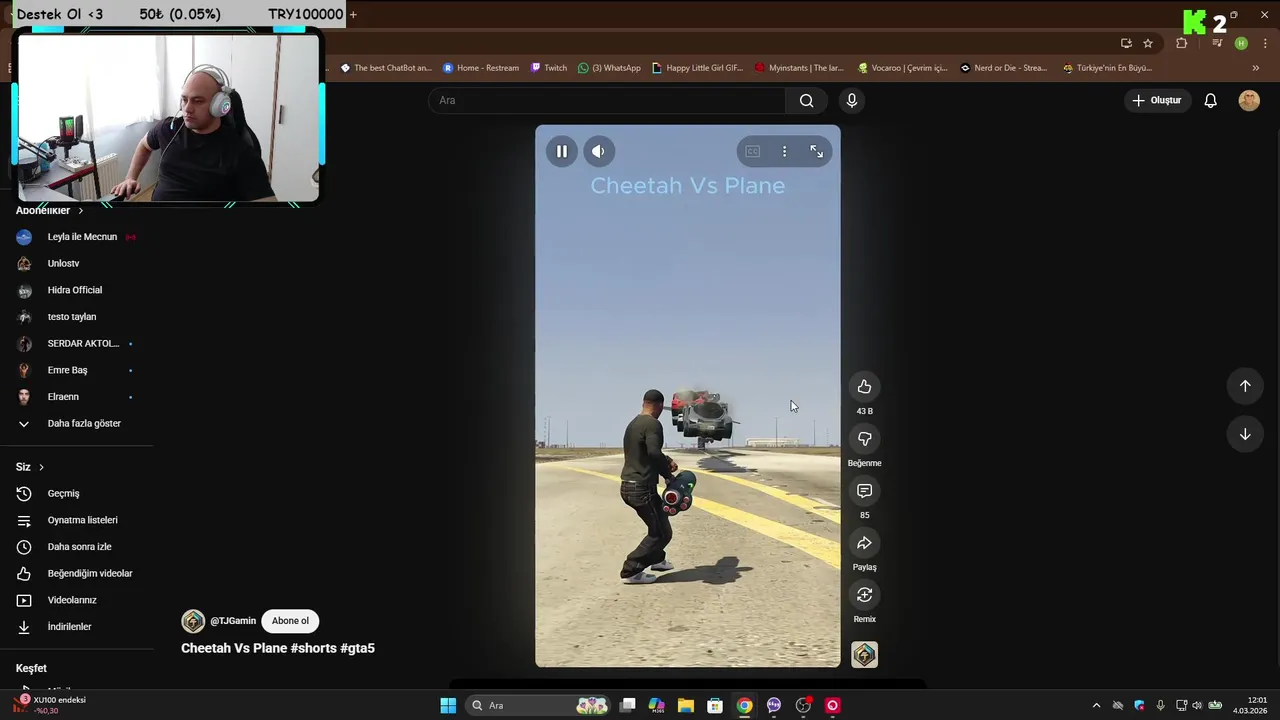This screenshot has height=720, width=1280.
Task: Open the Happy Little Girl GIF bookmark
Action: point(697,68)
